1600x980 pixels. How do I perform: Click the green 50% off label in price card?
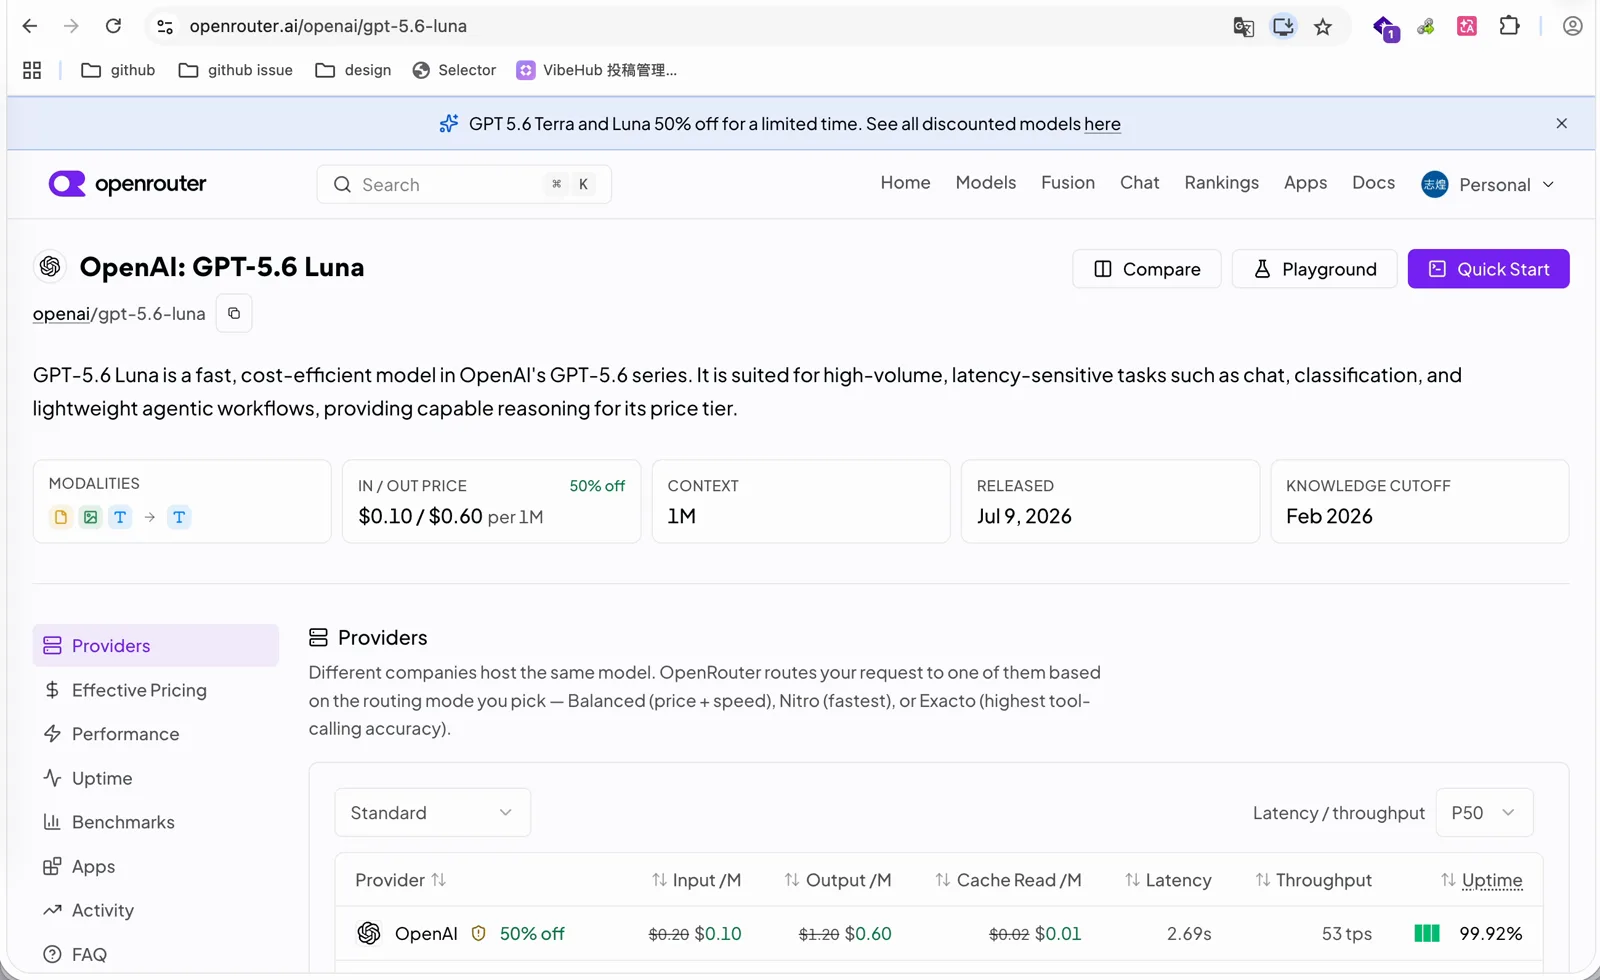[x=597, y=486]
